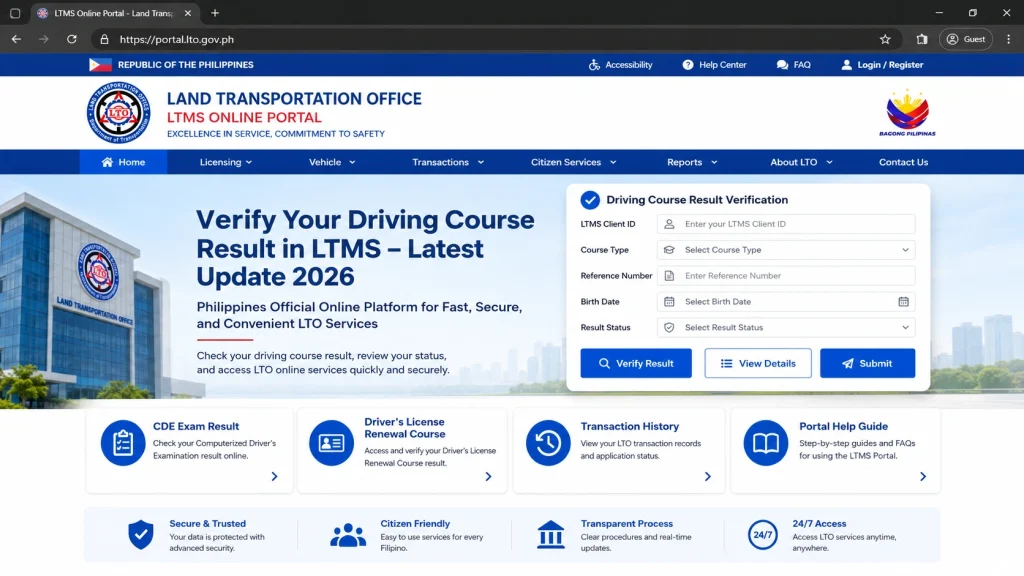The height and width of the screenshot is (576, 1024).
Task: Open the Transaction History card arrow
Action: click(707, 477)
